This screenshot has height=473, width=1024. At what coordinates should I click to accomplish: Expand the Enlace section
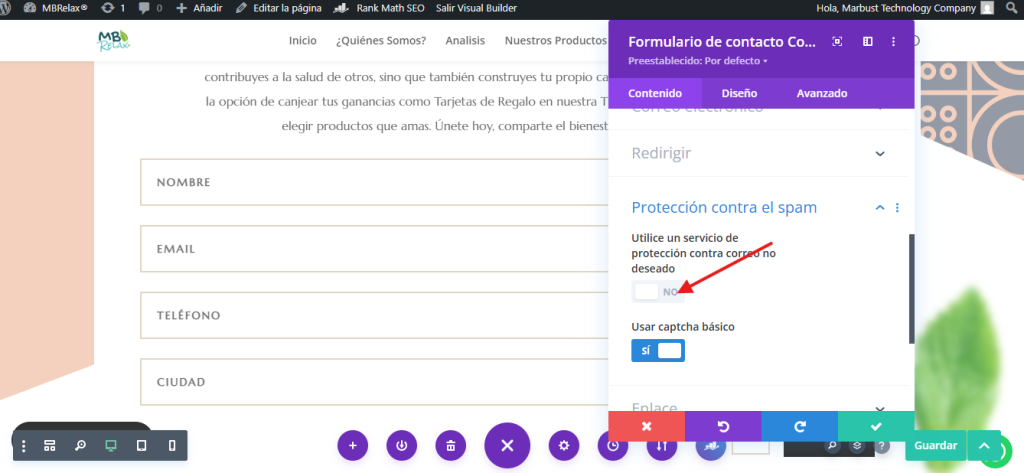[x=758, y=408]
